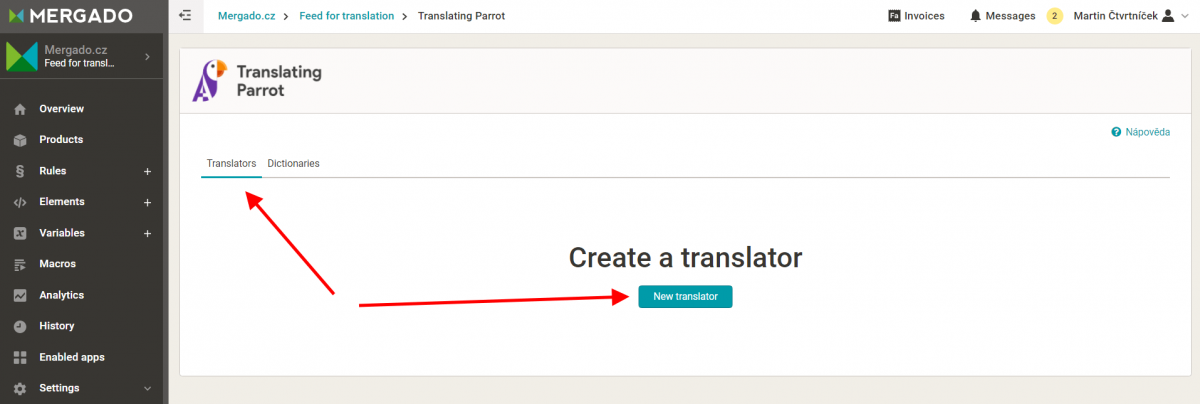
Task: Collapse sidebar with the menu toggle icon
Action: tap(184, 16)
